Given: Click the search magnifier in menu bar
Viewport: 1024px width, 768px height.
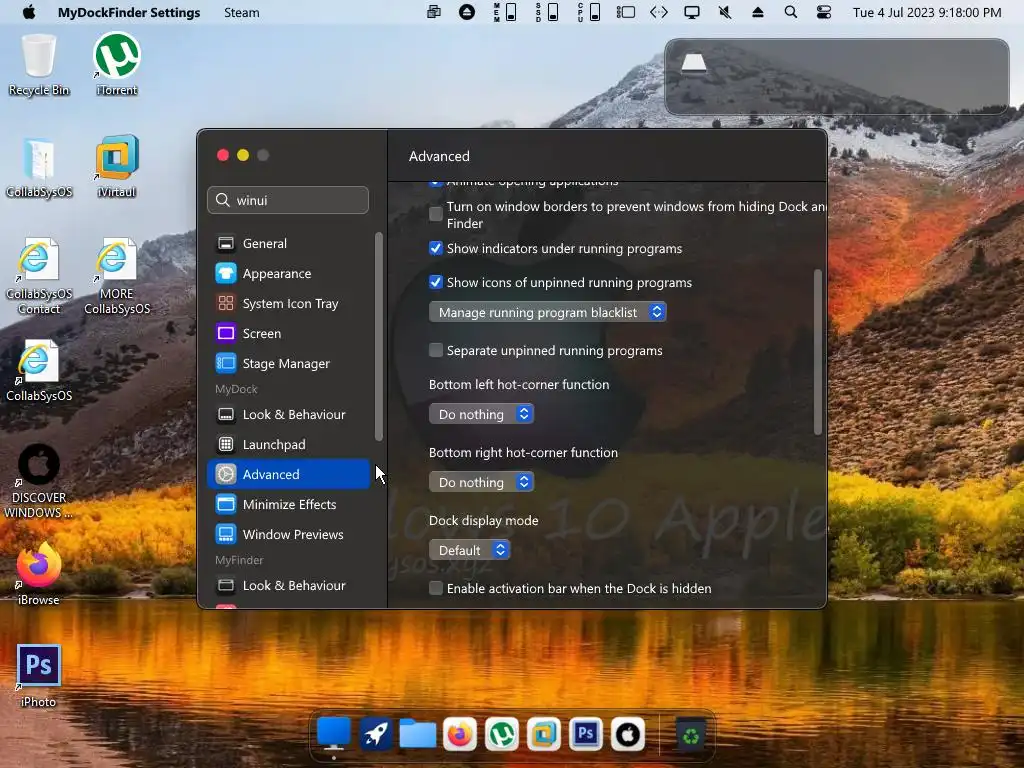Looking at the screenshot, I should tap(790, 12).
